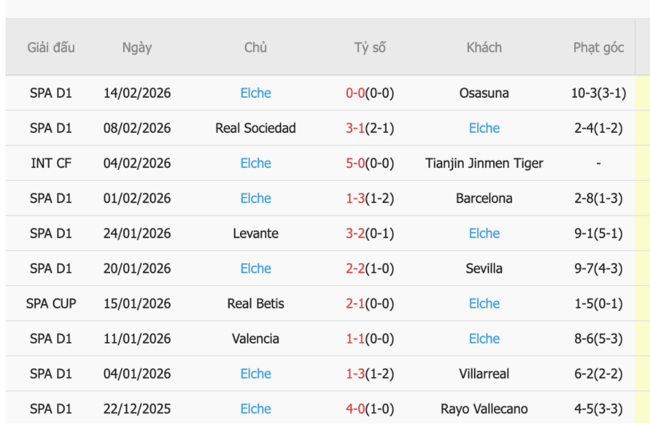
Task: Open the Sevilla team link
Action: [x=484, y=268]
